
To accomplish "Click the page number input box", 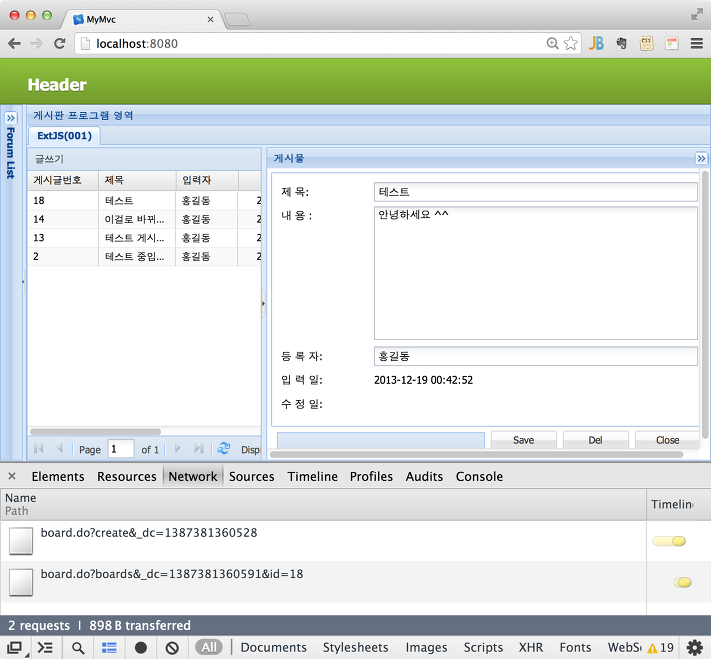I will point(121,449).
